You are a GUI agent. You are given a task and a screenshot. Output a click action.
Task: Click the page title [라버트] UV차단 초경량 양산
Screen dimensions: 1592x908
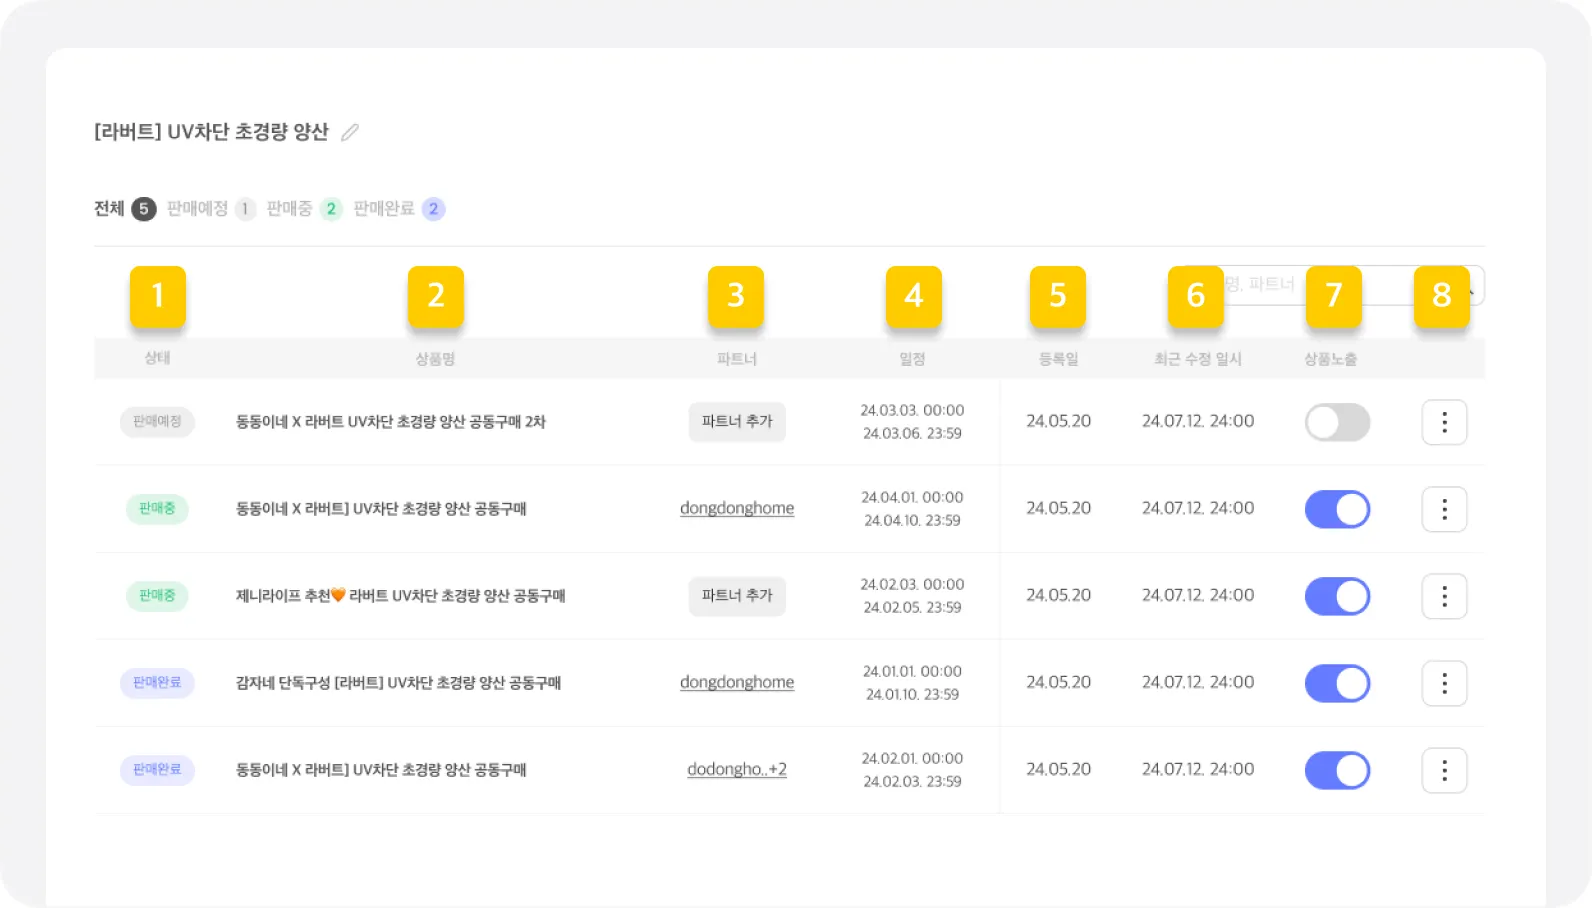211,132
